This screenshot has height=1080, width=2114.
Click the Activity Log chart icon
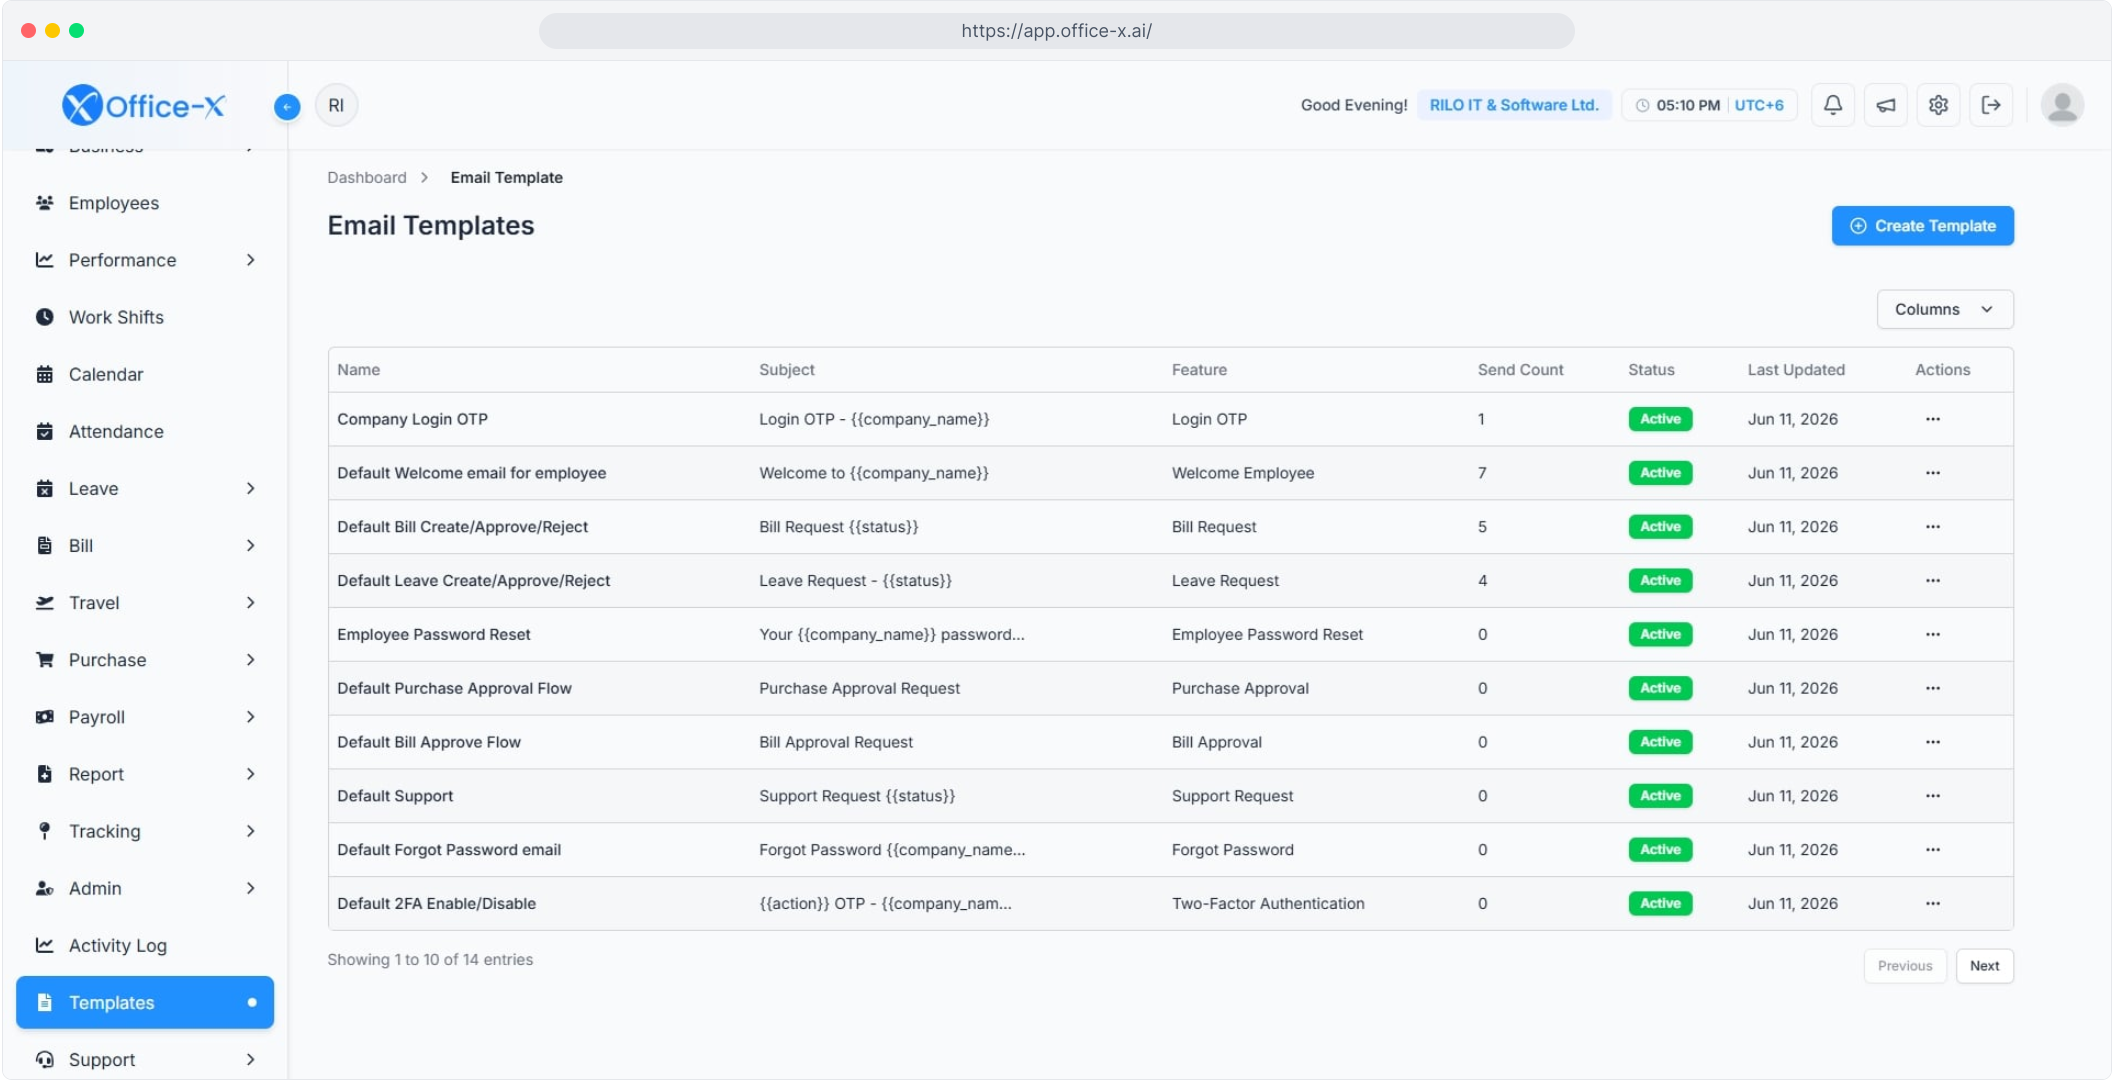coord(44,945)
